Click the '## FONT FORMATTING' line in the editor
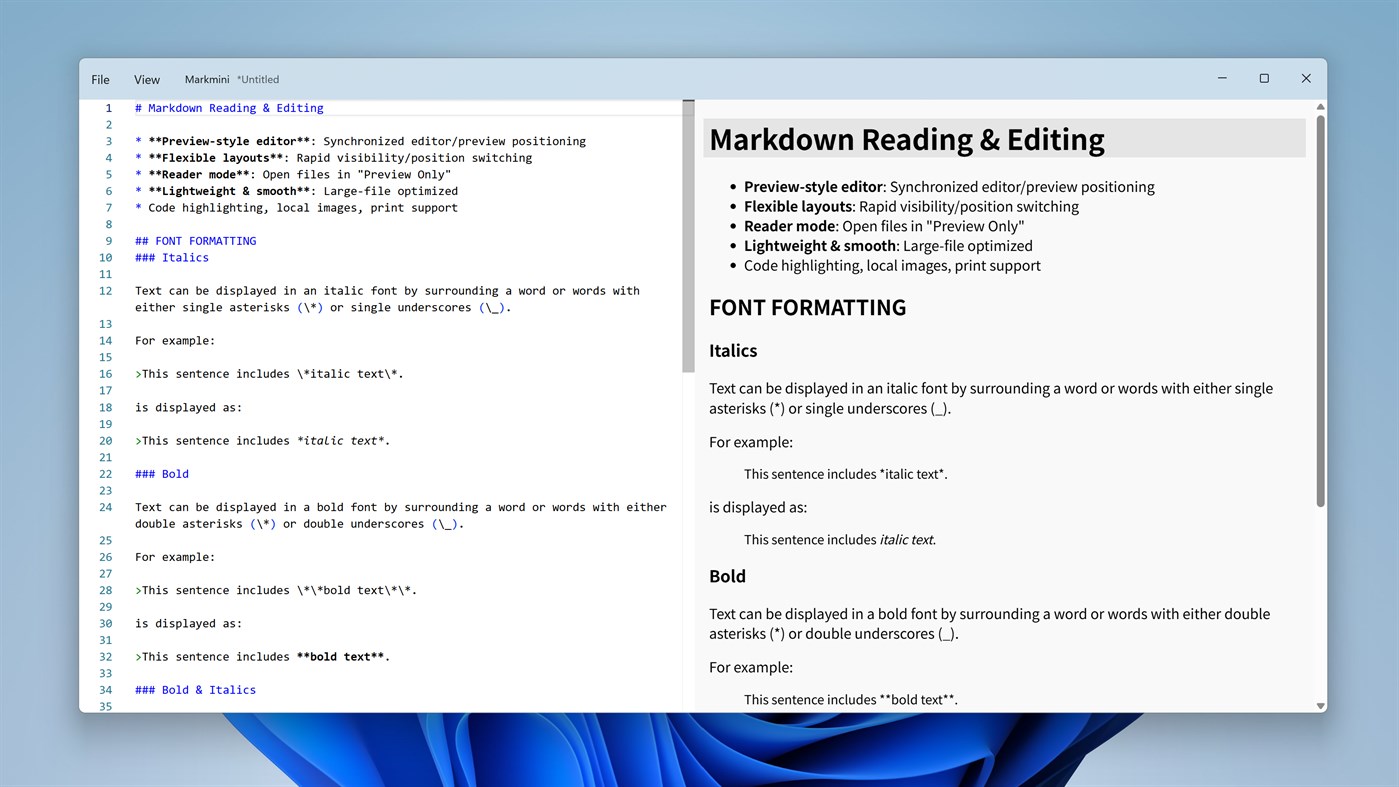 (195, 240)
